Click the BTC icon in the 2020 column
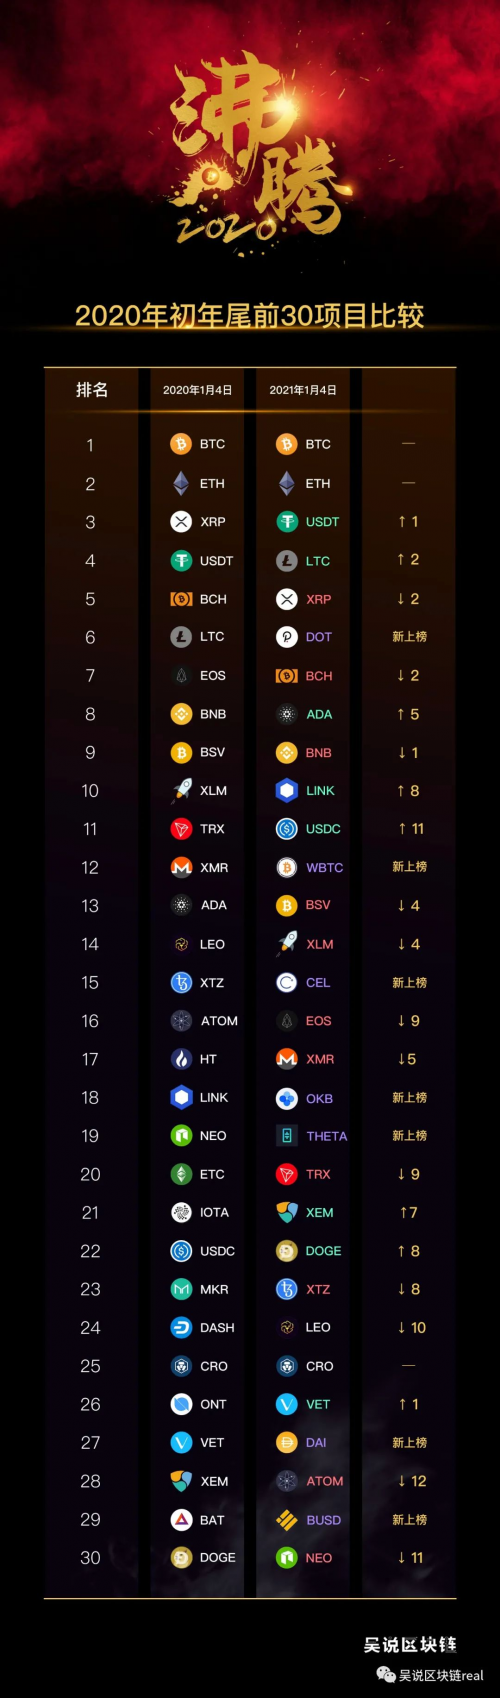The width and height of the screenshot is (500, 1698). [x=181, y=444]
